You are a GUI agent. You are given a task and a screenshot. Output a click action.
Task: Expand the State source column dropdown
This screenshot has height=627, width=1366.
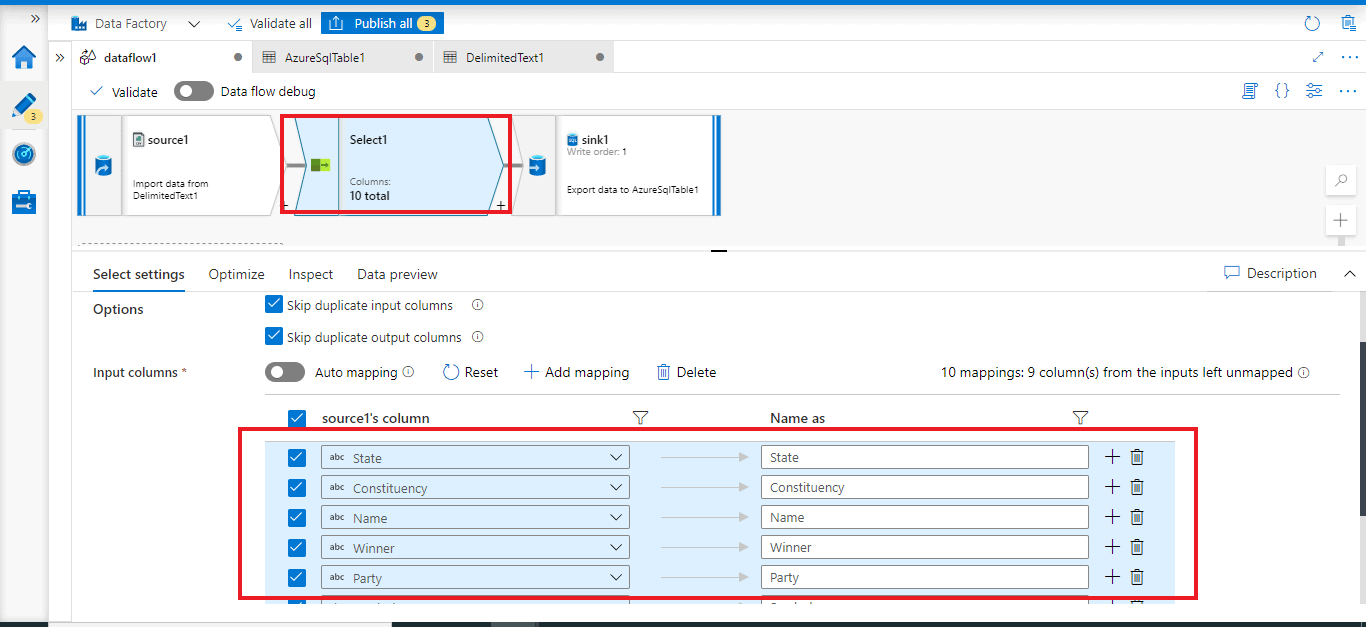(616, 458)
